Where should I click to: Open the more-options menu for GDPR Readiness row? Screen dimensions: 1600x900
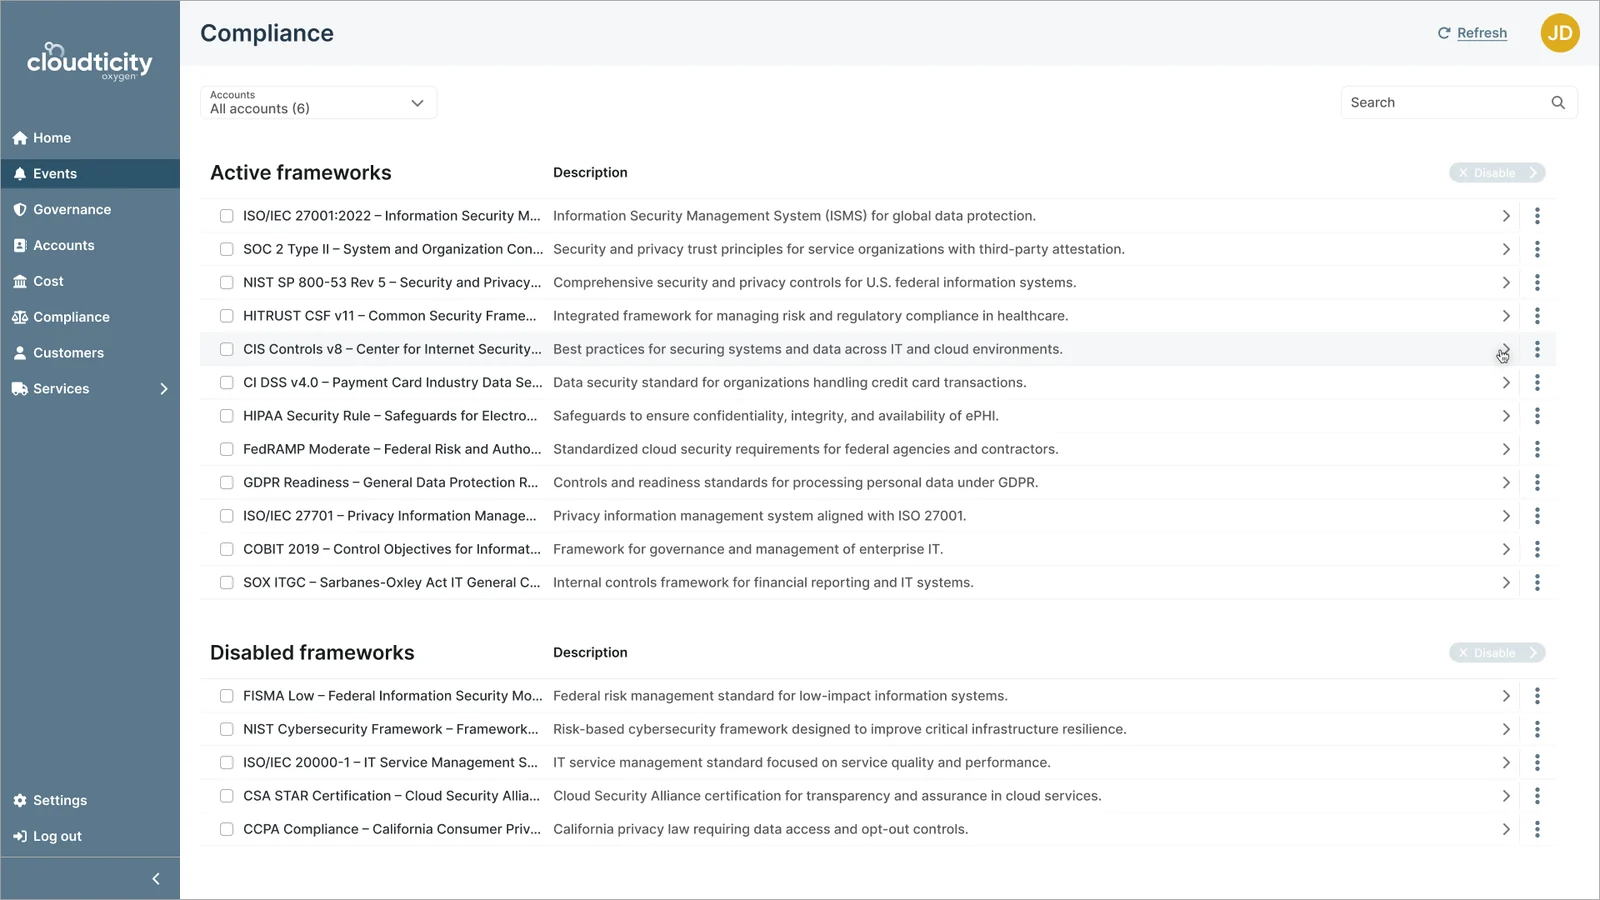[x=1537, y=483]
